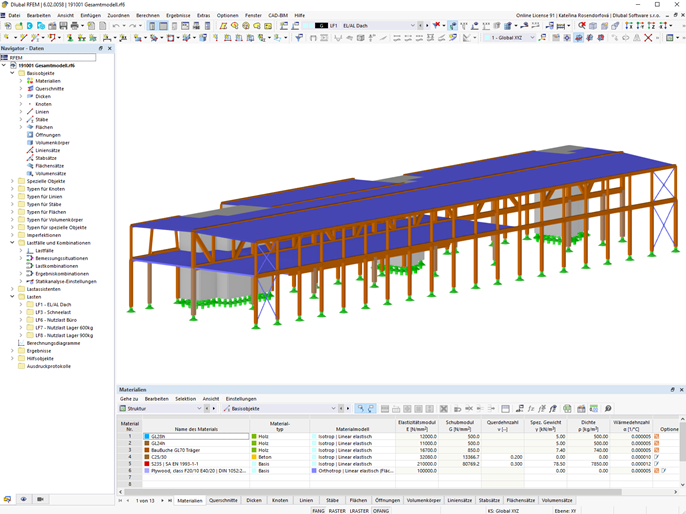Open the Basisobjekte dropdown in Materialien panel
The height and width of the screenshot is (514, 686).
pyautogui.click(x=333, y=409)
